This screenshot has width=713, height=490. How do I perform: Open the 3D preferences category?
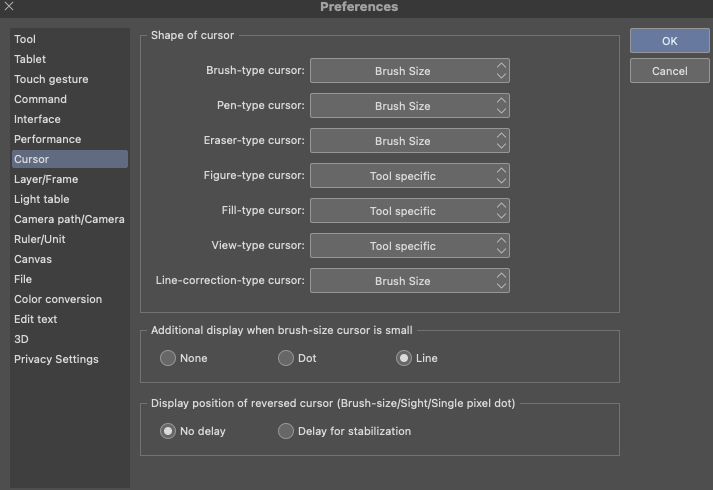[70, 339]
